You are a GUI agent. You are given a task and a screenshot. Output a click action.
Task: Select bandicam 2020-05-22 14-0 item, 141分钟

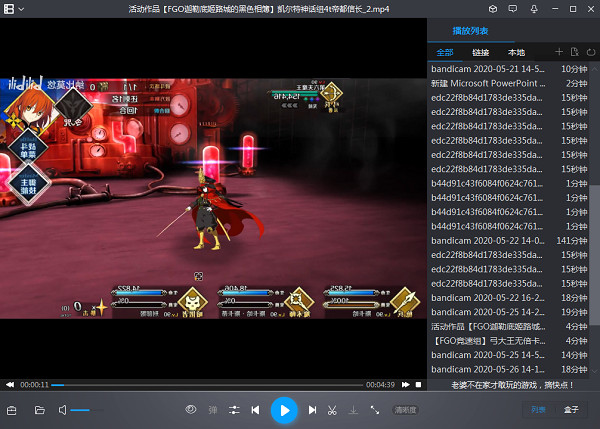(x=509, y=241)
